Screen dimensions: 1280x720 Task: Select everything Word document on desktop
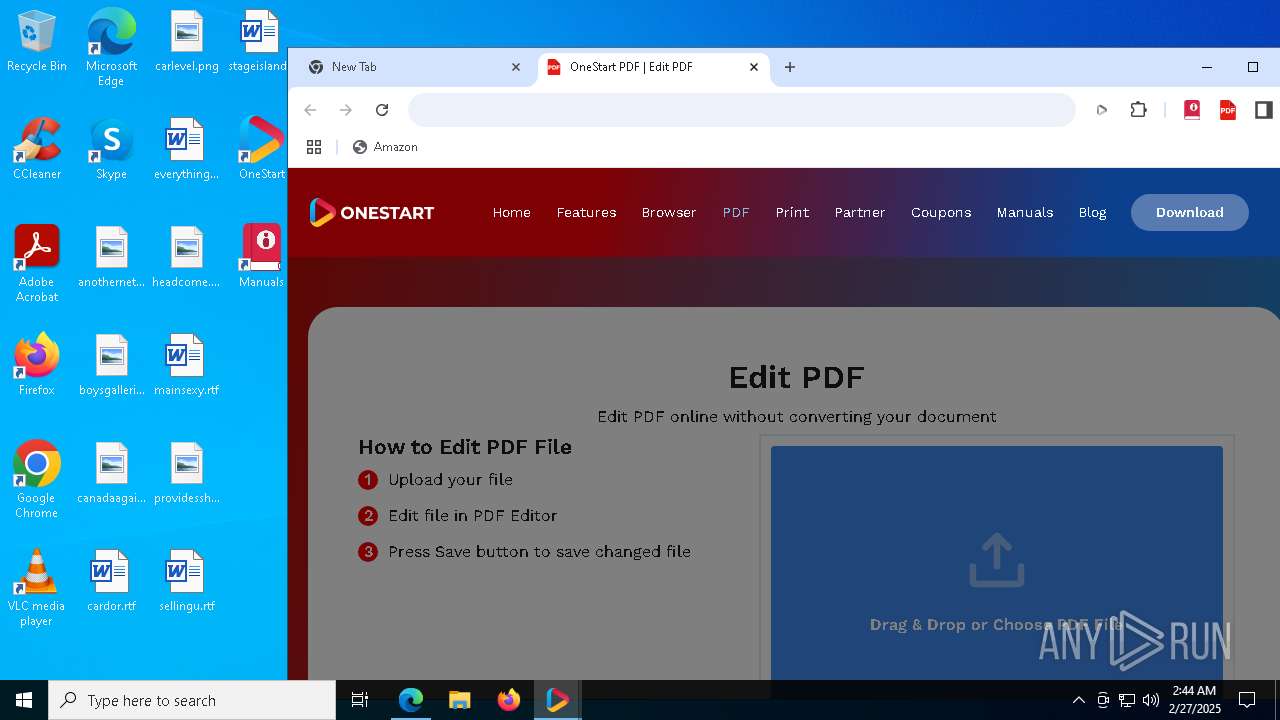tap(186, 150)
